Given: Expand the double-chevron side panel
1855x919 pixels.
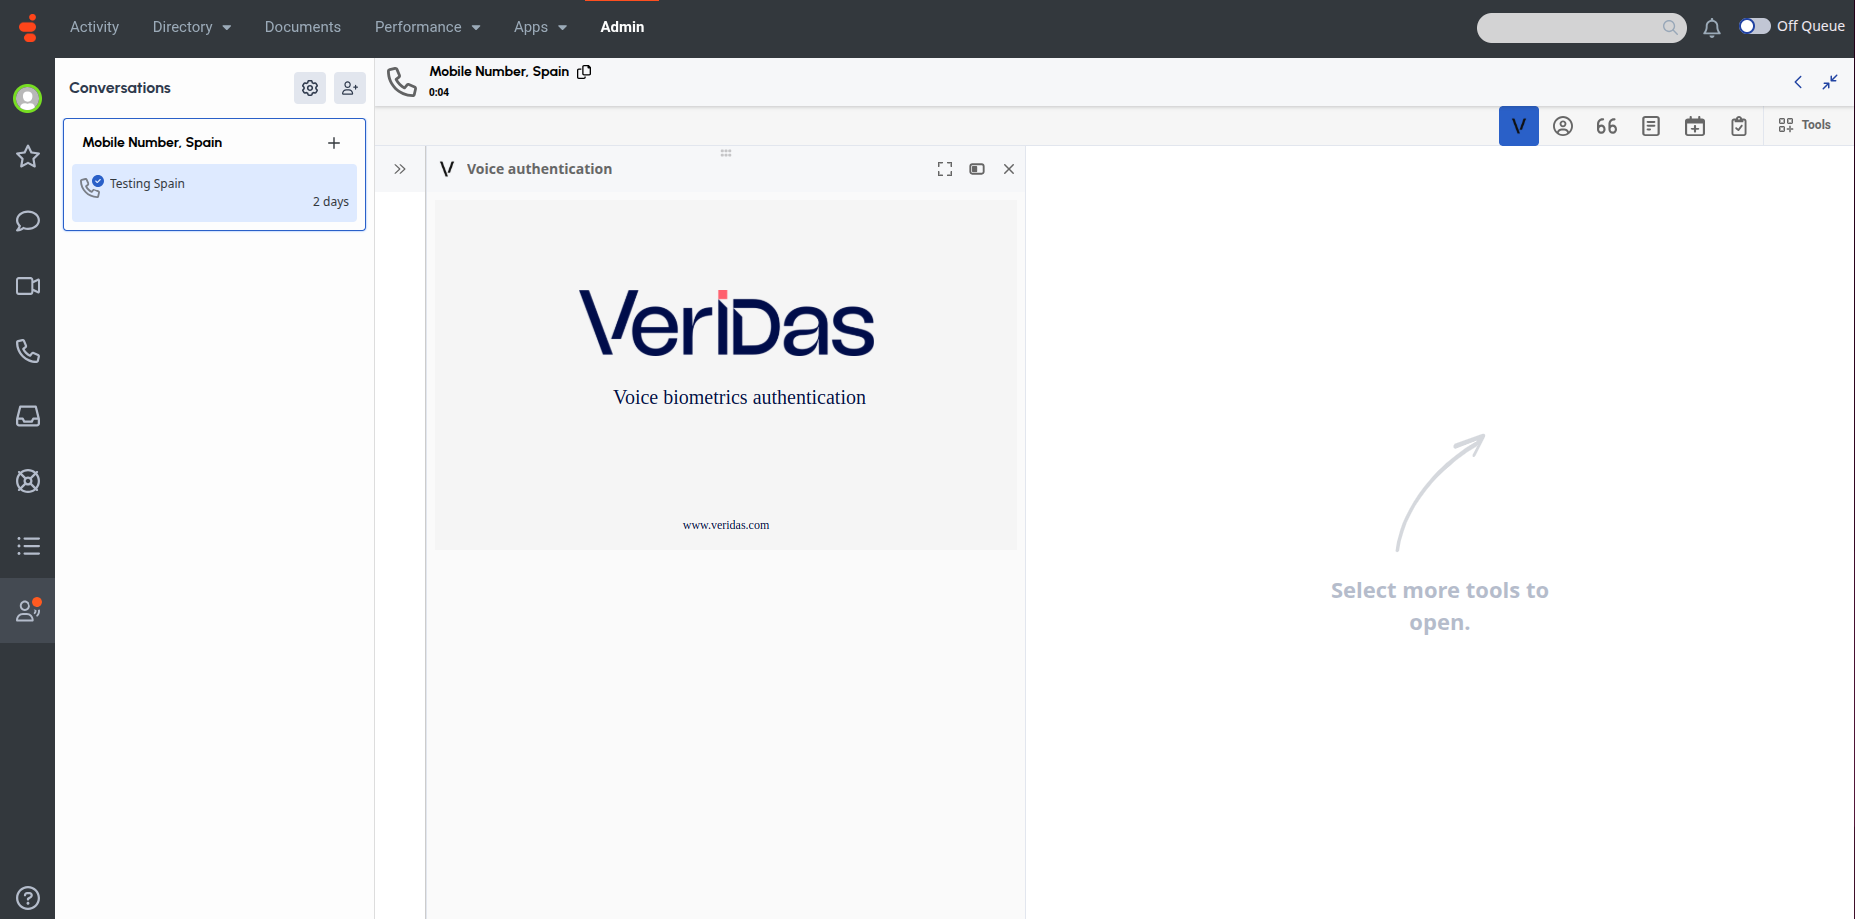Looking at the screenshot, I should pos(400,169).
